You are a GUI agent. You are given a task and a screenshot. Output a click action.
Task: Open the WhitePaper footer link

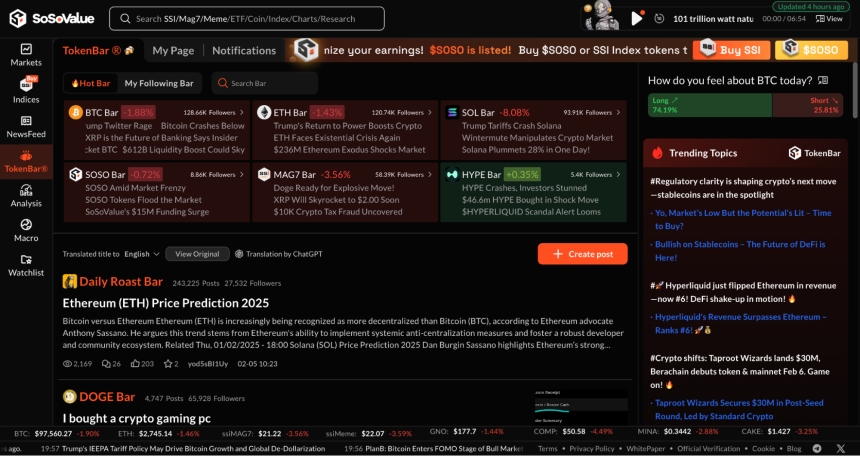(646, 448)
